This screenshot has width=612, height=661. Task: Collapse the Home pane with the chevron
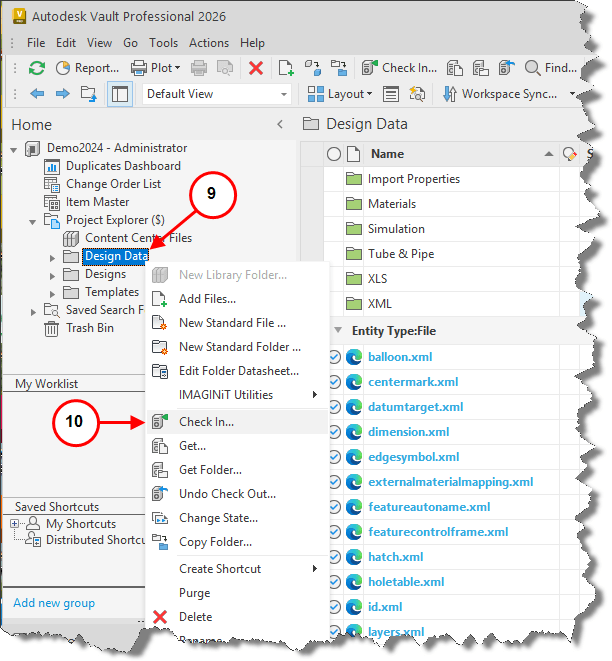tap(280, 124)
